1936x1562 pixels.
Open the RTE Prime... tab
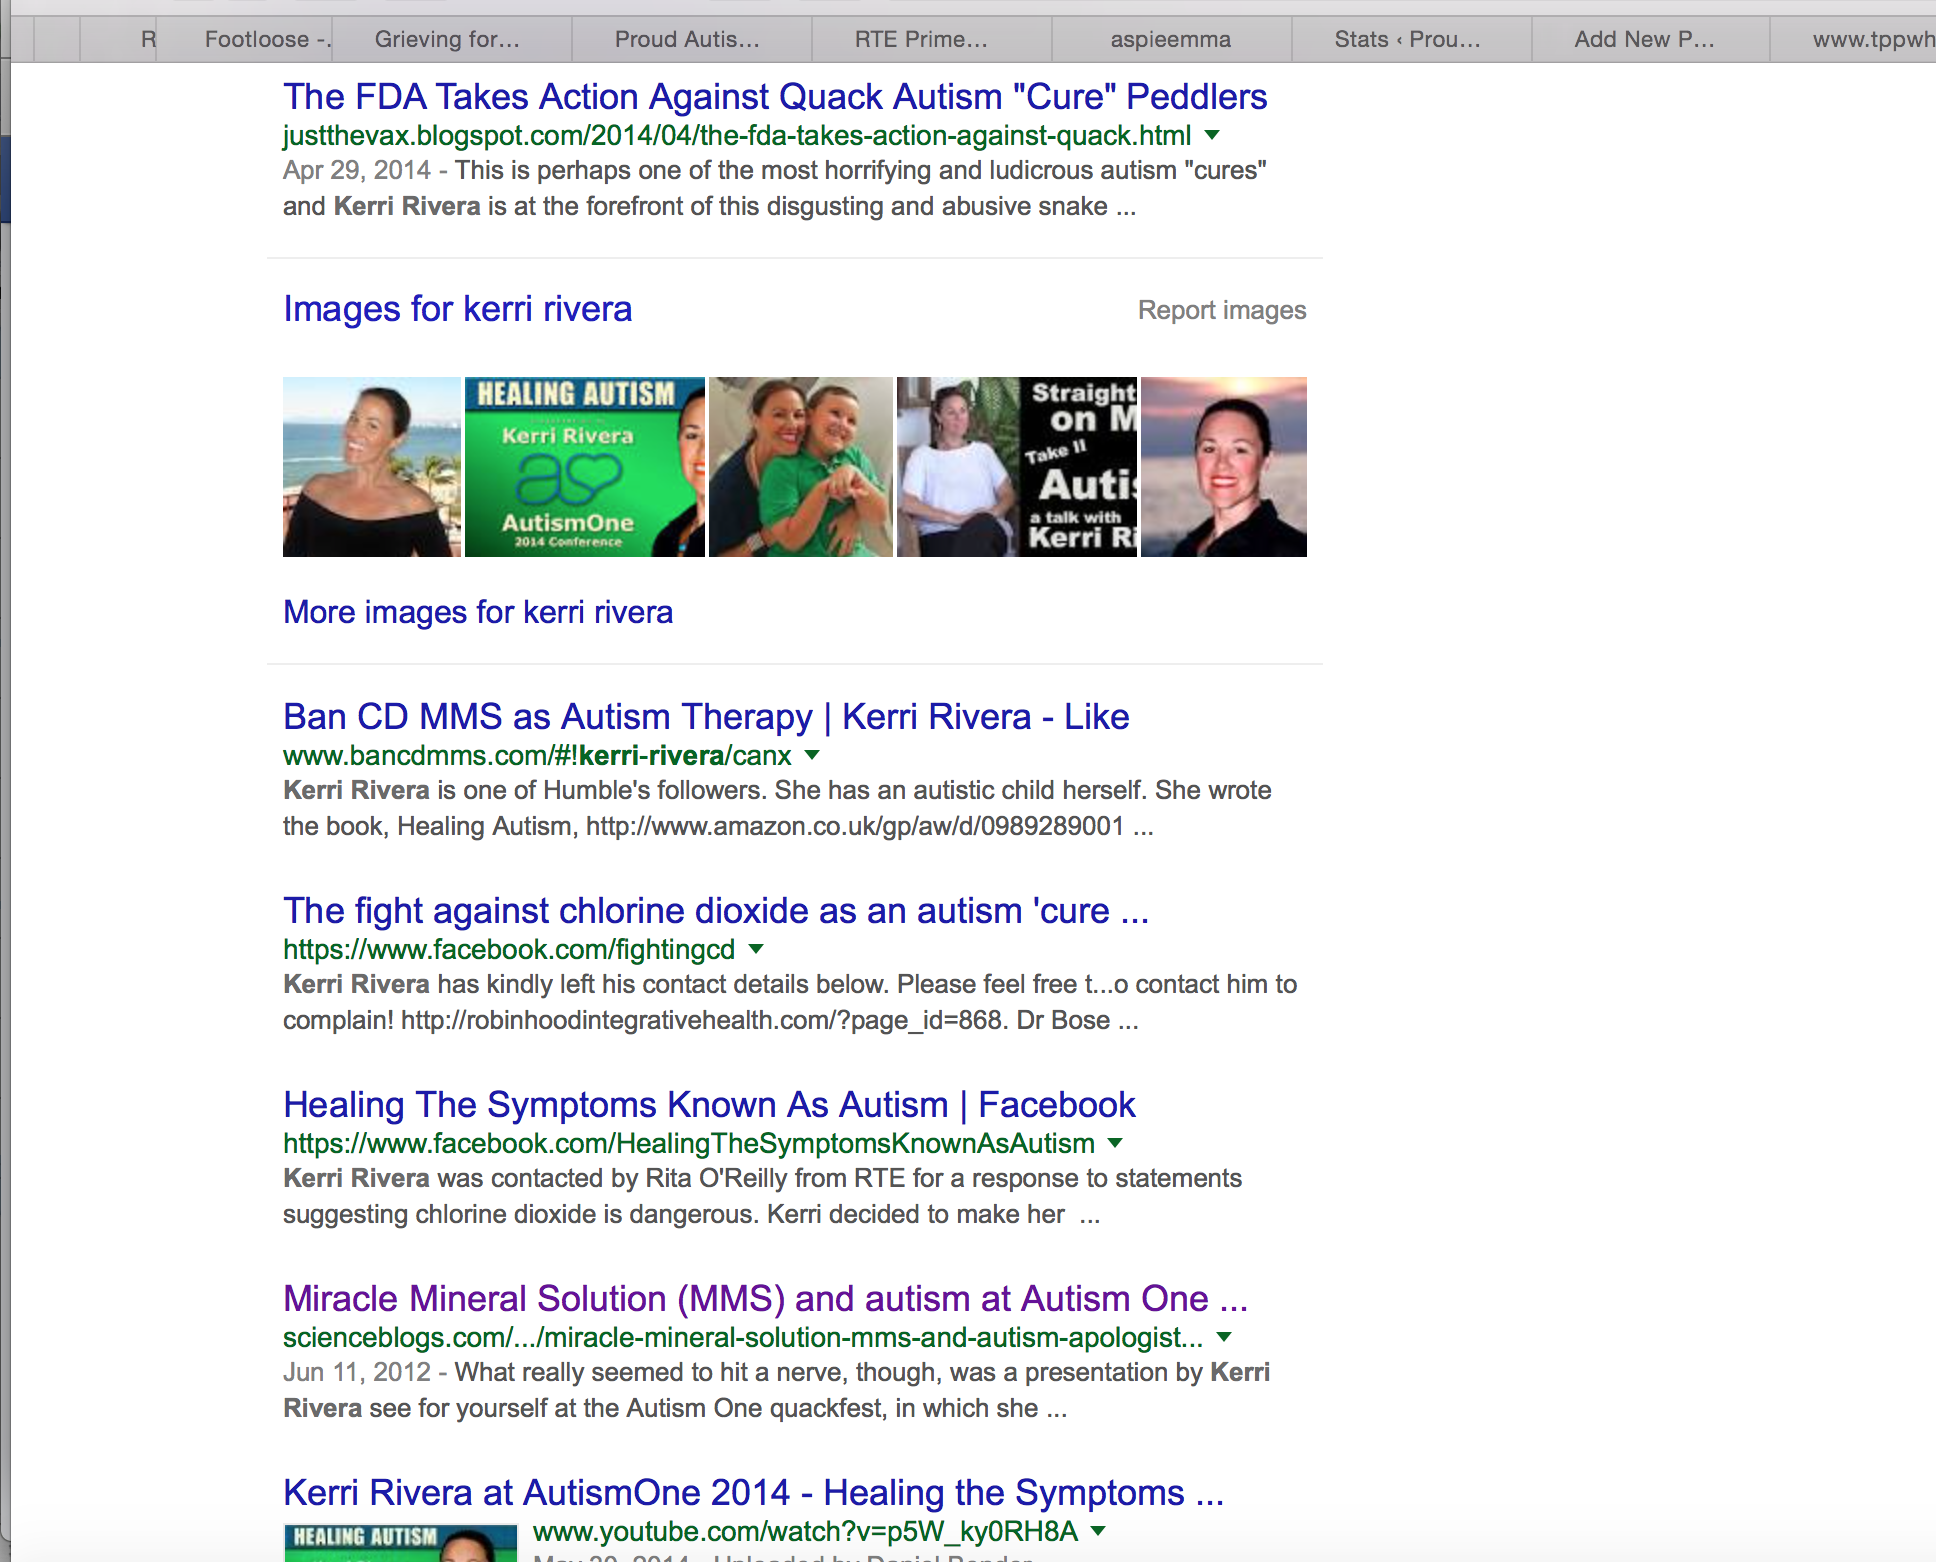[x=931, y=39]
